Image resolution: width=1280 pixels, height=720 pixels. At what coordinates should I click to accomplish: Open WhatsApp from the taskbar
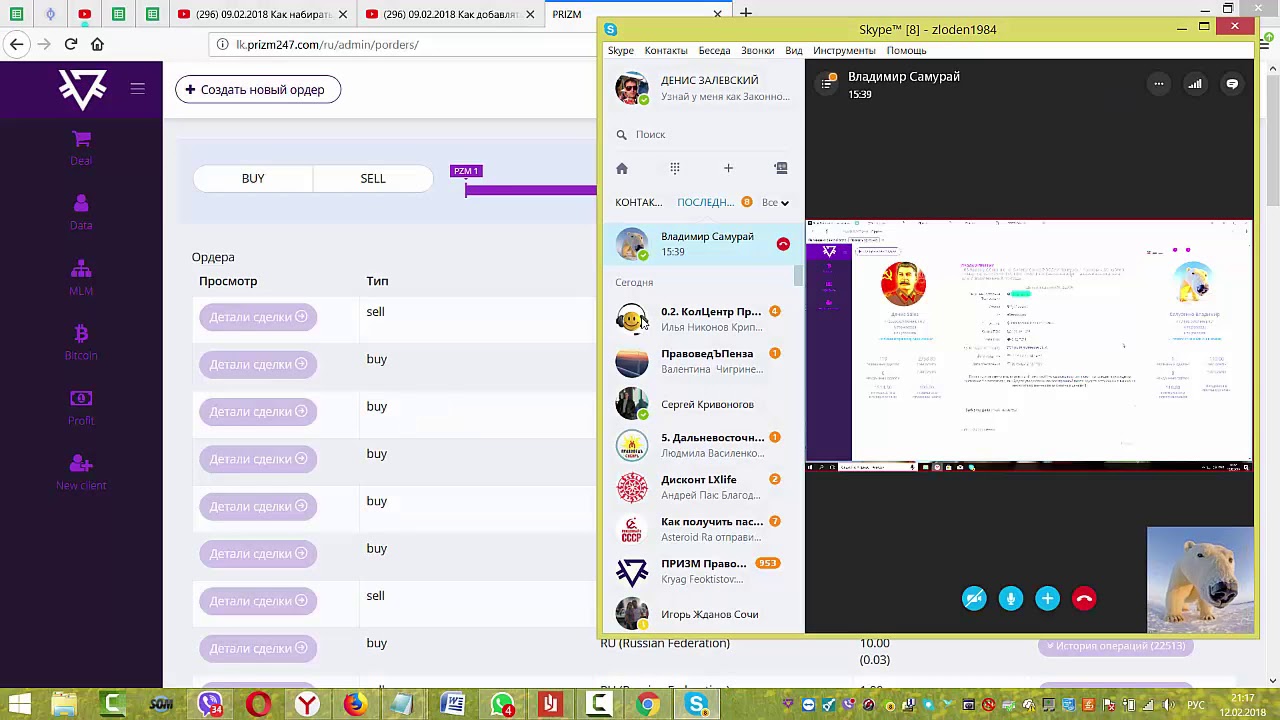click(x=502, y=705)
